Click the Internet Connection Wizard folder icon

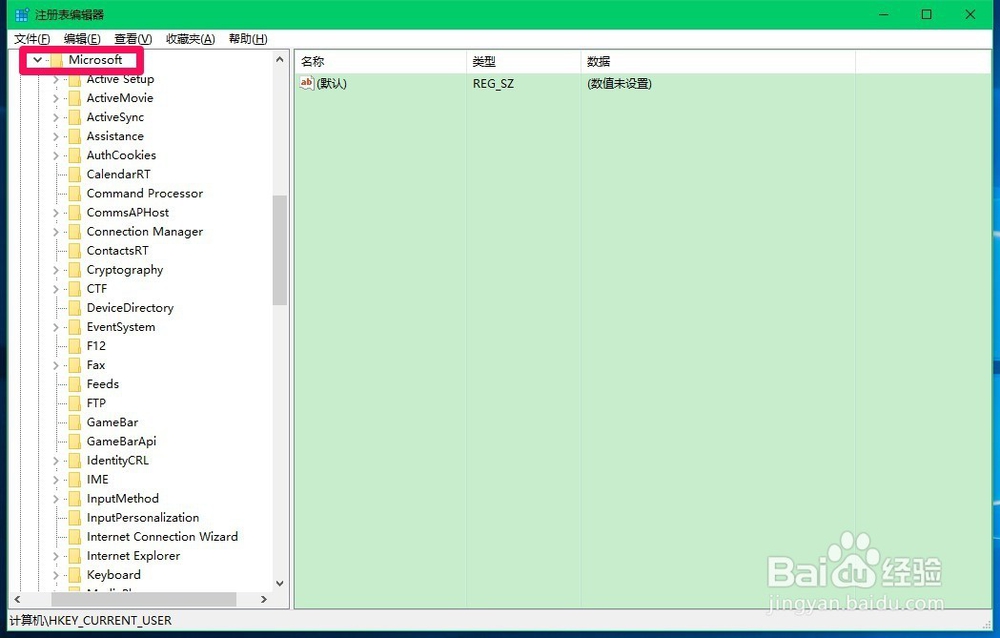coord(75,537)
